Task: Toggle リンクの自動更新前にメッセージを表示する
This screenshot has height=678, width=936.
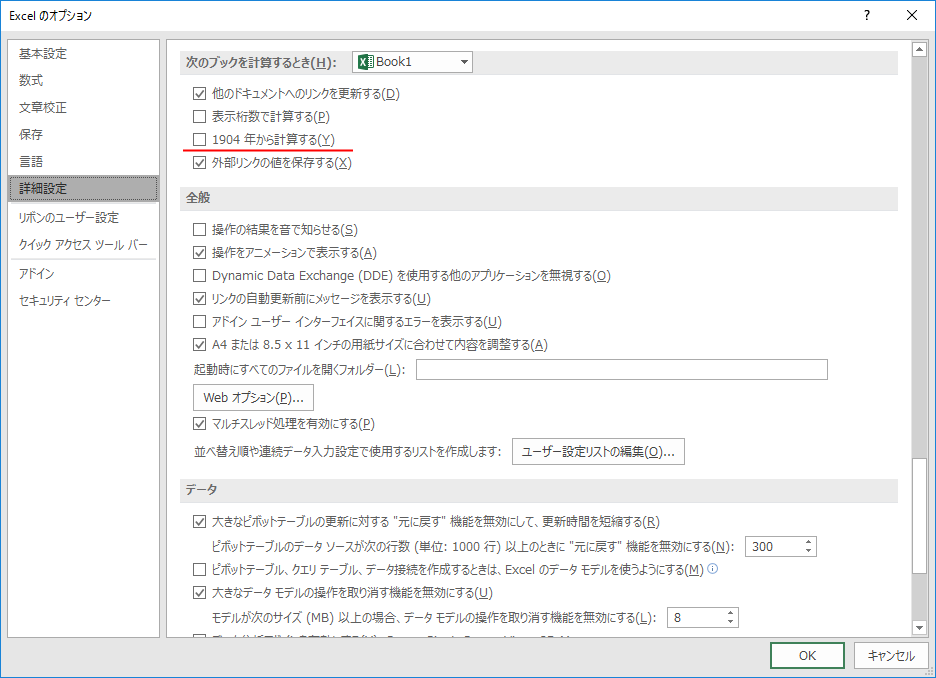Action: 199,298
